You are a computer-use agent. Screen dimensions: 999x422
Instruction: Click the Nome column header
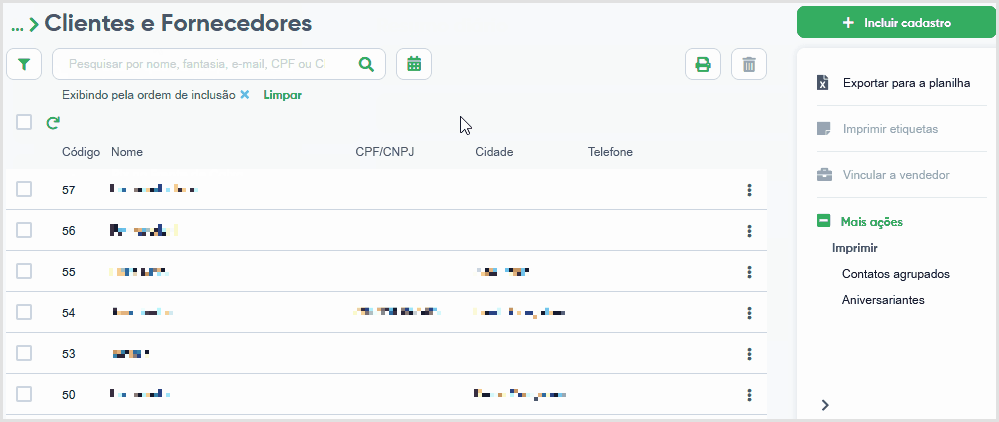click(x=127, y=152)
